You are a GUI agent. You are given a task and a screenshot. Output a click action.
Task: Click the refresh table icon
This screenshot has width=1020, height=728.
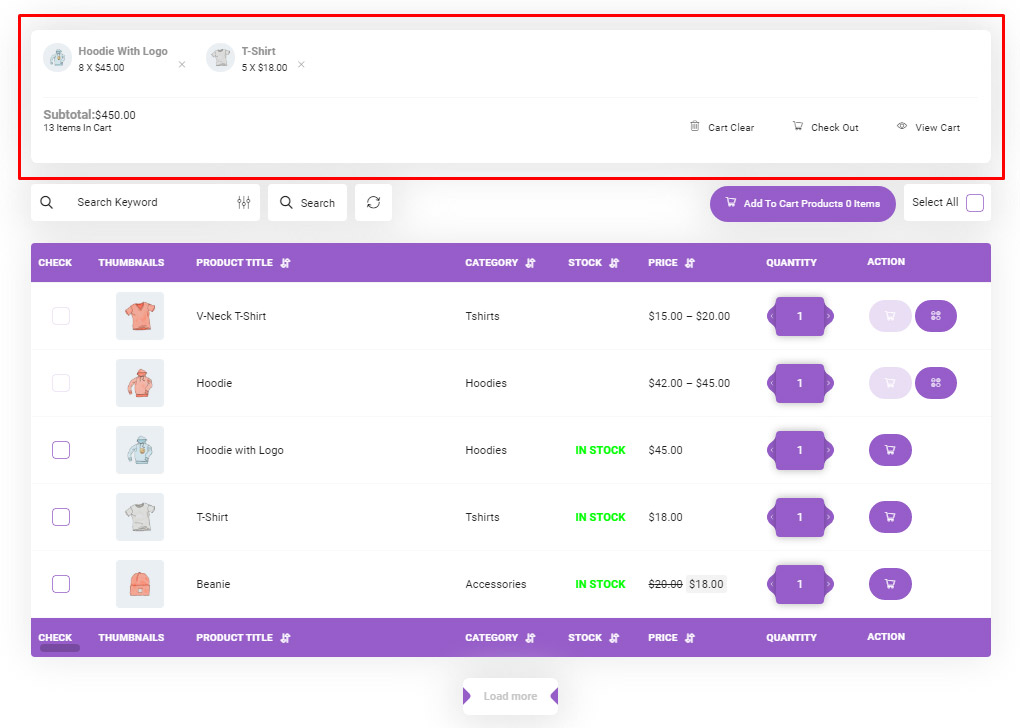pos(373,202)
